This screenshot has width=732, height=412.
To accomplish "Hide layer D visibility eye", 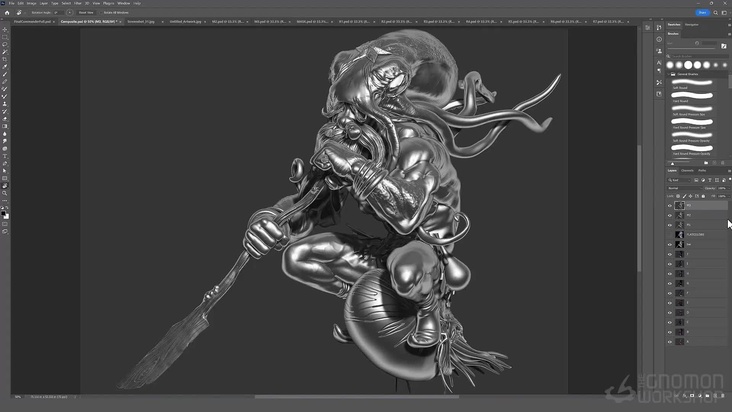I will tap(670, 313).
